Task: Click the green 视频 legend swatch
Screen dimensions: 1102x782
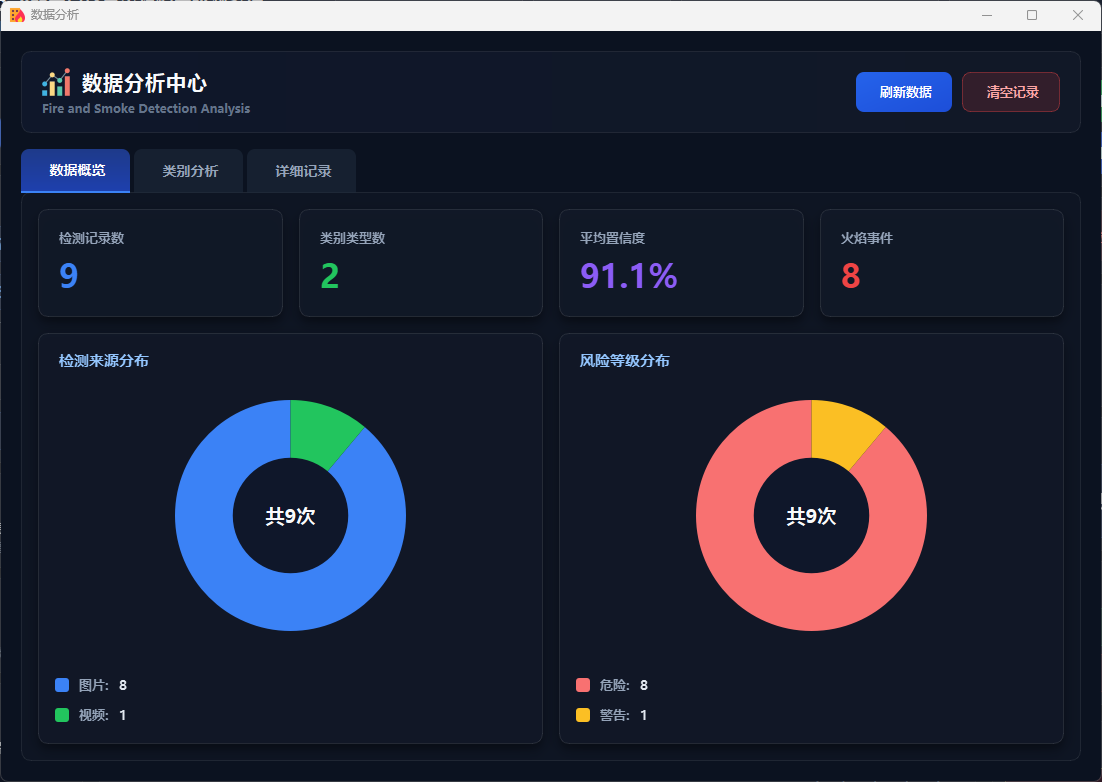Action: [62, 715]
